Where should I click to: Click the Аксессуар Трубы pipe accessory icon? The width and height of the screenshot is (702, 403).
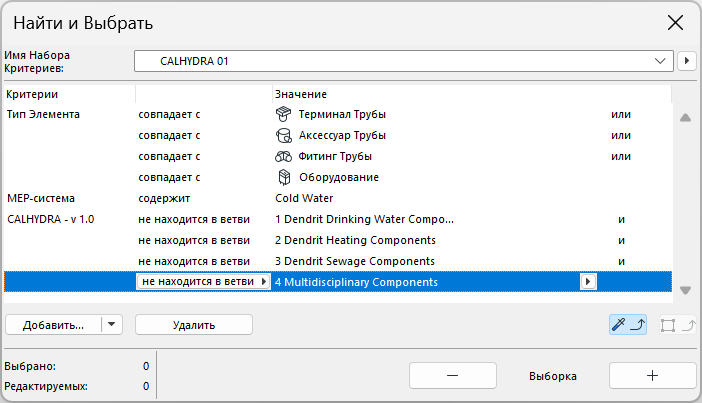click(x=283, y=135)
